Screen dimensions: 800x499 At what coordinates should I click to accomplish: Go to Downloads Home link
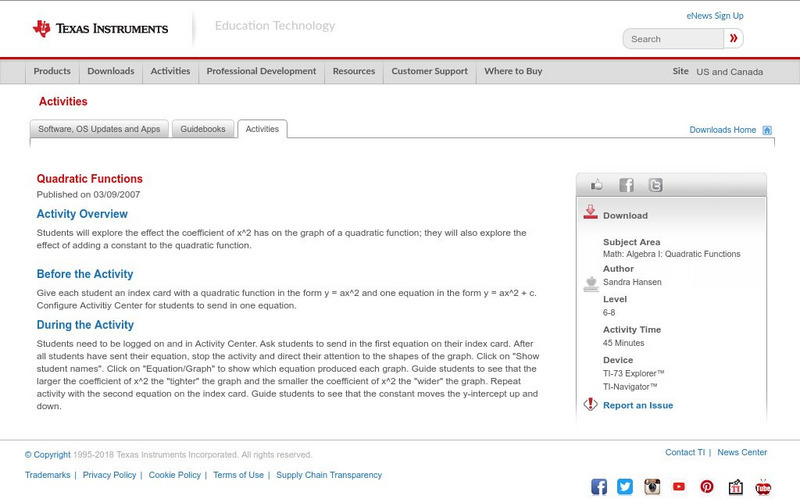(722, 130)
